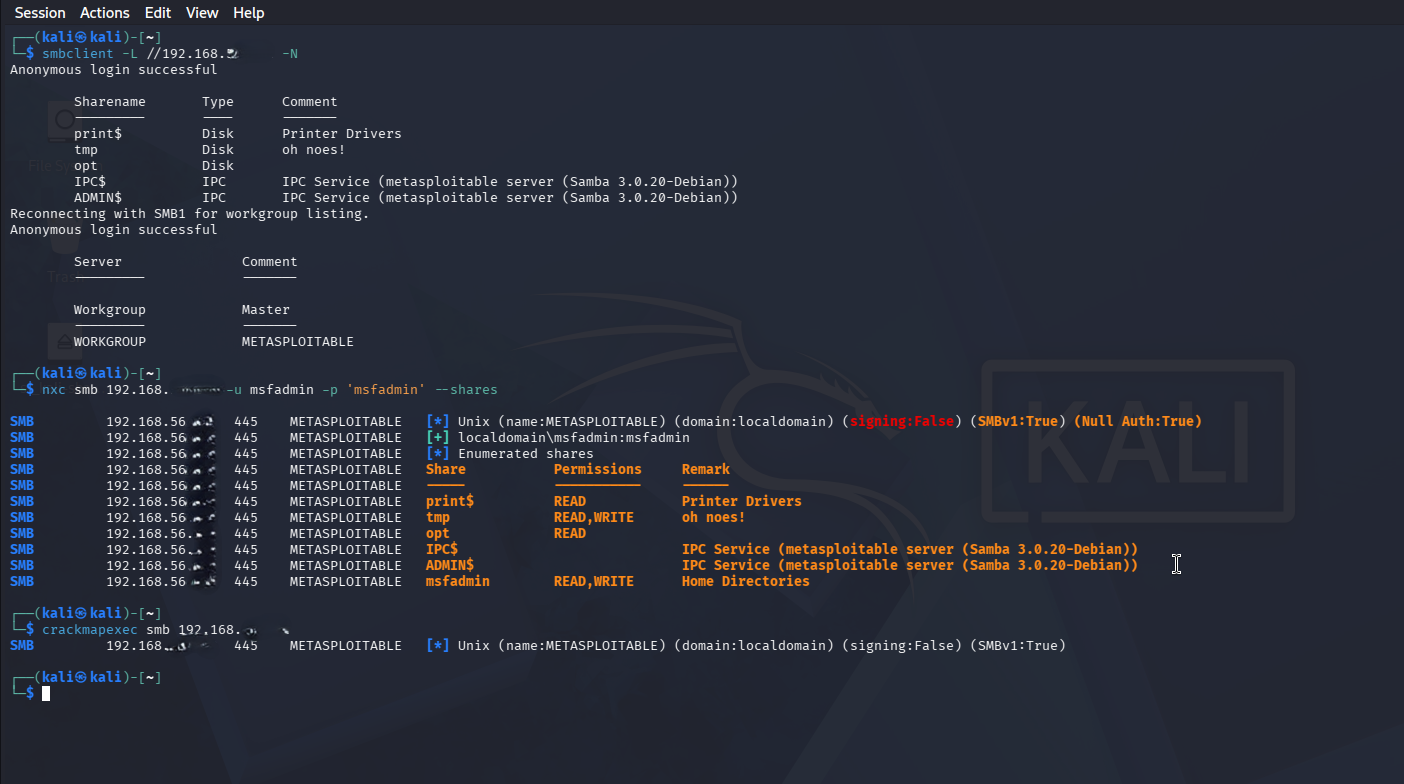The image size is (1404, 784).
Task: Click the Server column header
Action: 98,262
